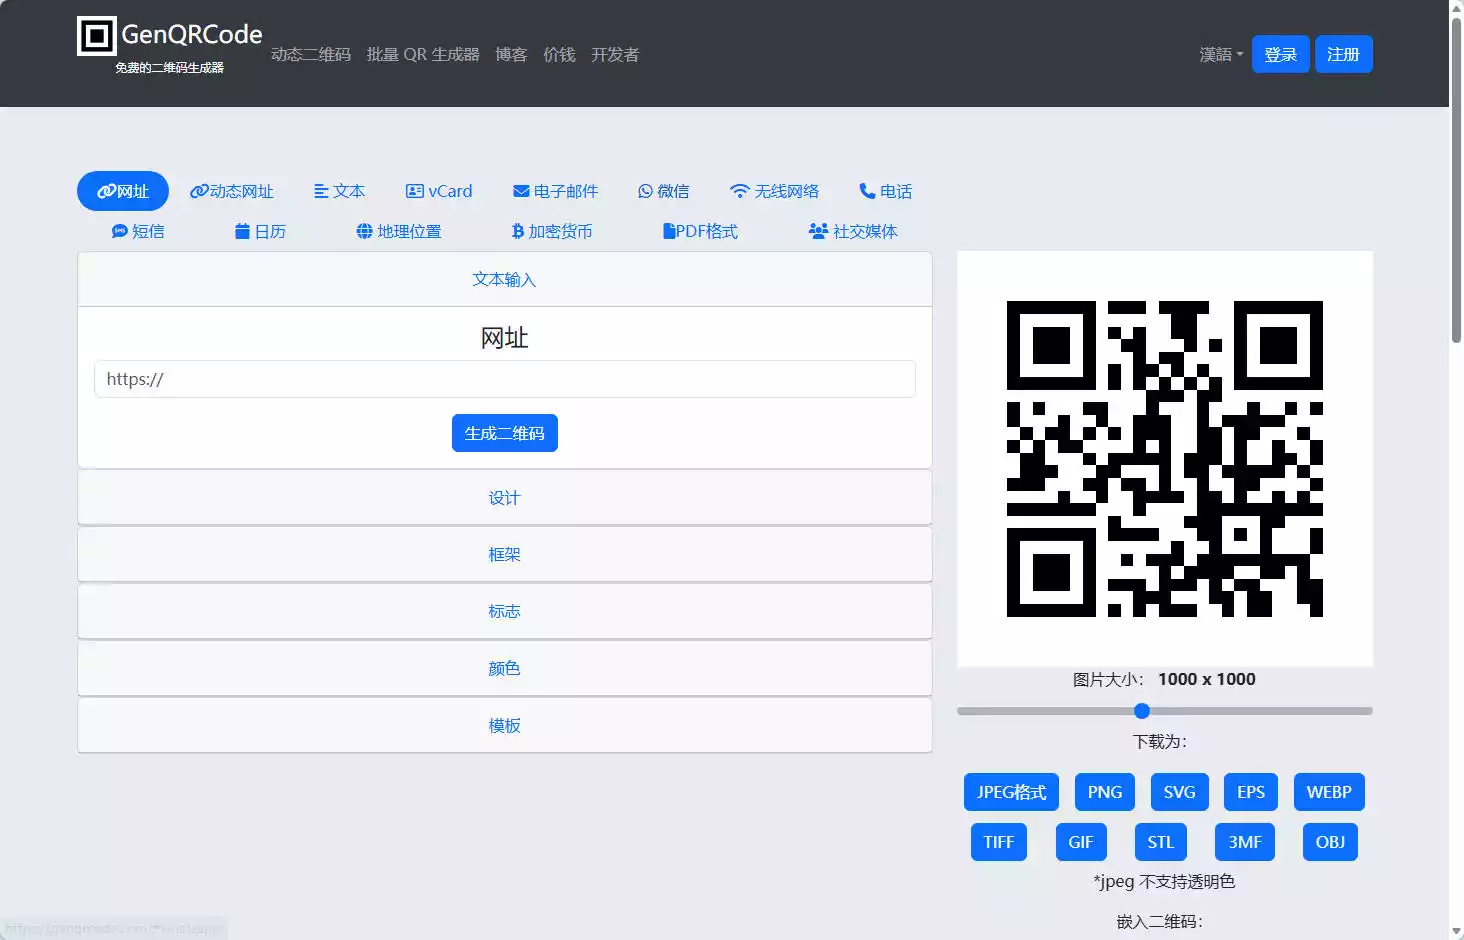Collapse the 文本输入 section
1464x940 pixels.
504,279
